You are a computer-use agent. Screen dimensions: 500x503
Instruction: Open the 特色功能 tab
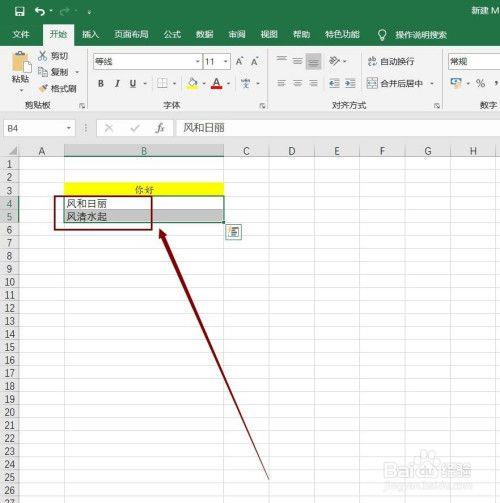[x=342, y=34]
